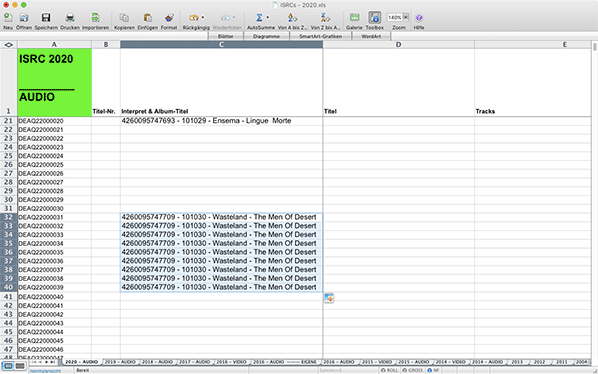The width and height of the screenshot is (598, 374).
Task: Open the Galerie icon
Action: tap(354, 18)
